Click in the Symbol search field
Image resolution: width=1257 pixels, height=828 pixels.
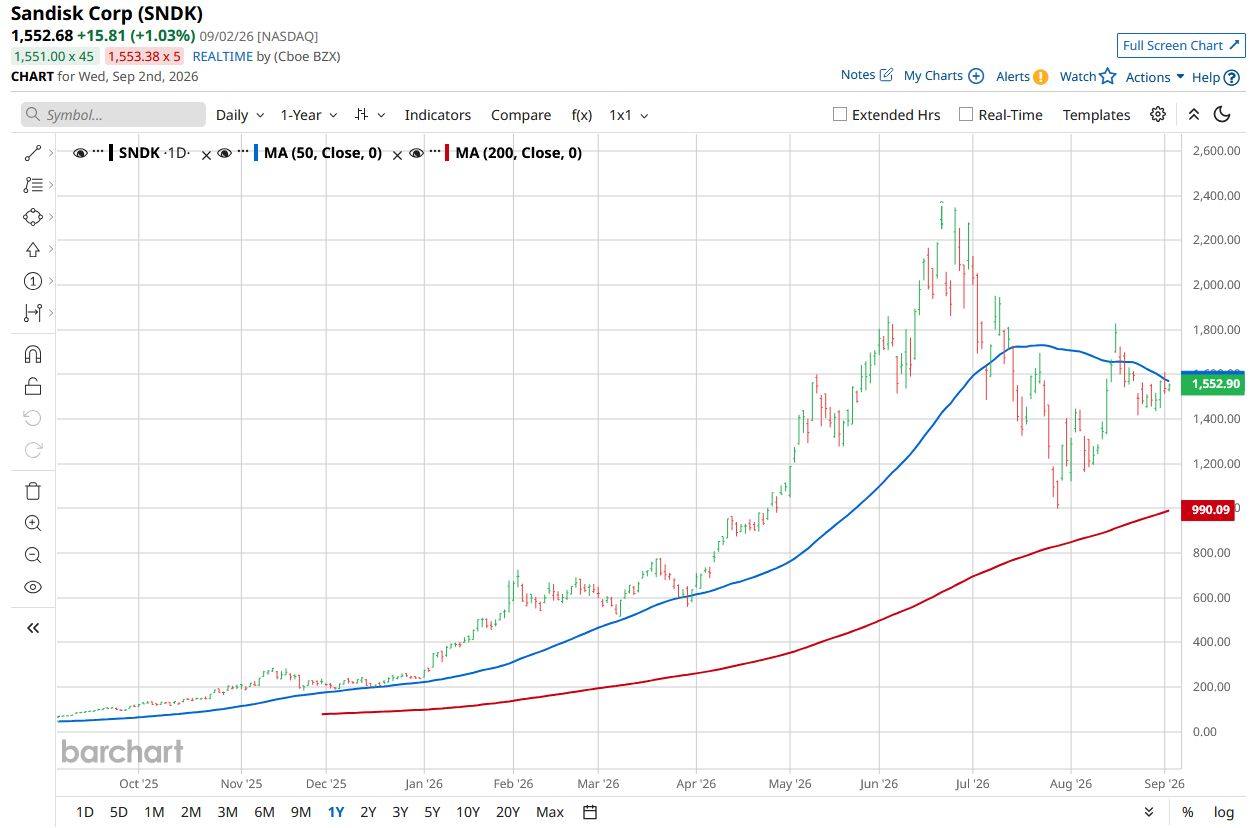point(113,115)
